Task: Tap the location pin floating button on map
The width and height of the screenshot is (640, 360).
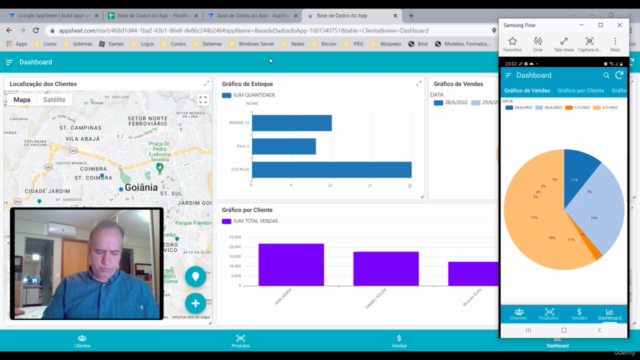Action: tap(196, 277)
